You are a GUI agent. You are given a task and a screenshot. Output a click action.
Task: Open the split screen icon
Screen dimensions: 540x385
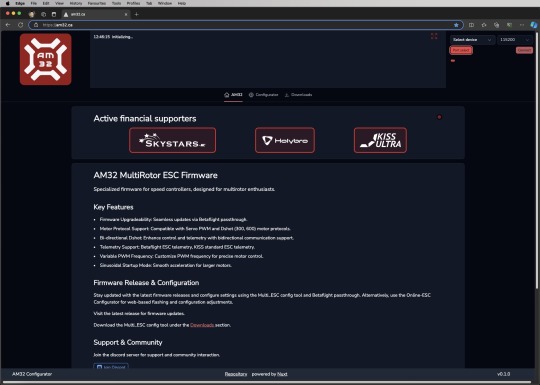coord(471,25)
